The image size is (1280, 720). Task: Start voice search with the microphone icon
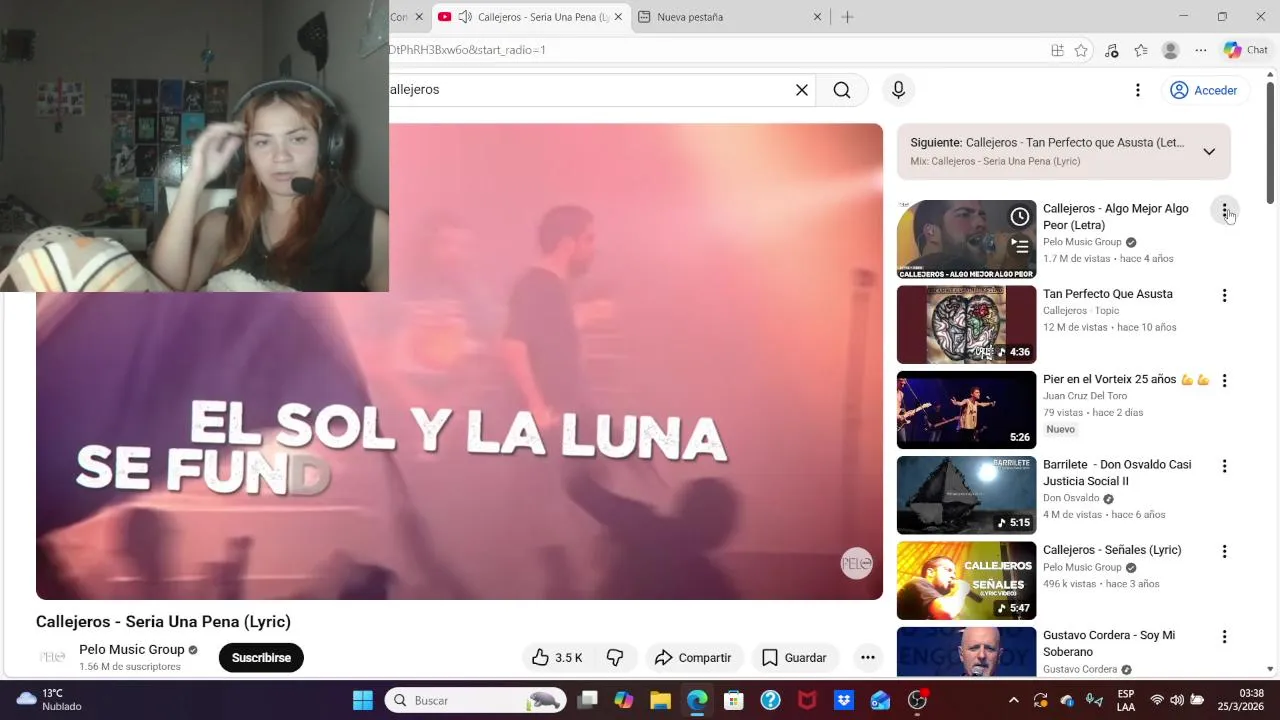(x=898, y=90)
